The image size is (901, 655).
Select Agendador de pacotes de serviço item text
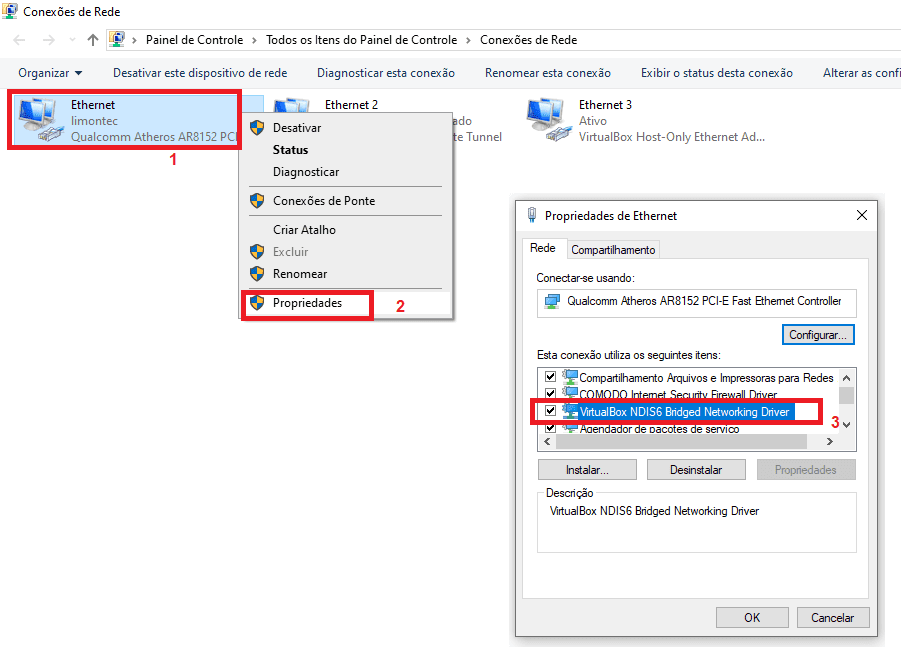tap(659, 429)
